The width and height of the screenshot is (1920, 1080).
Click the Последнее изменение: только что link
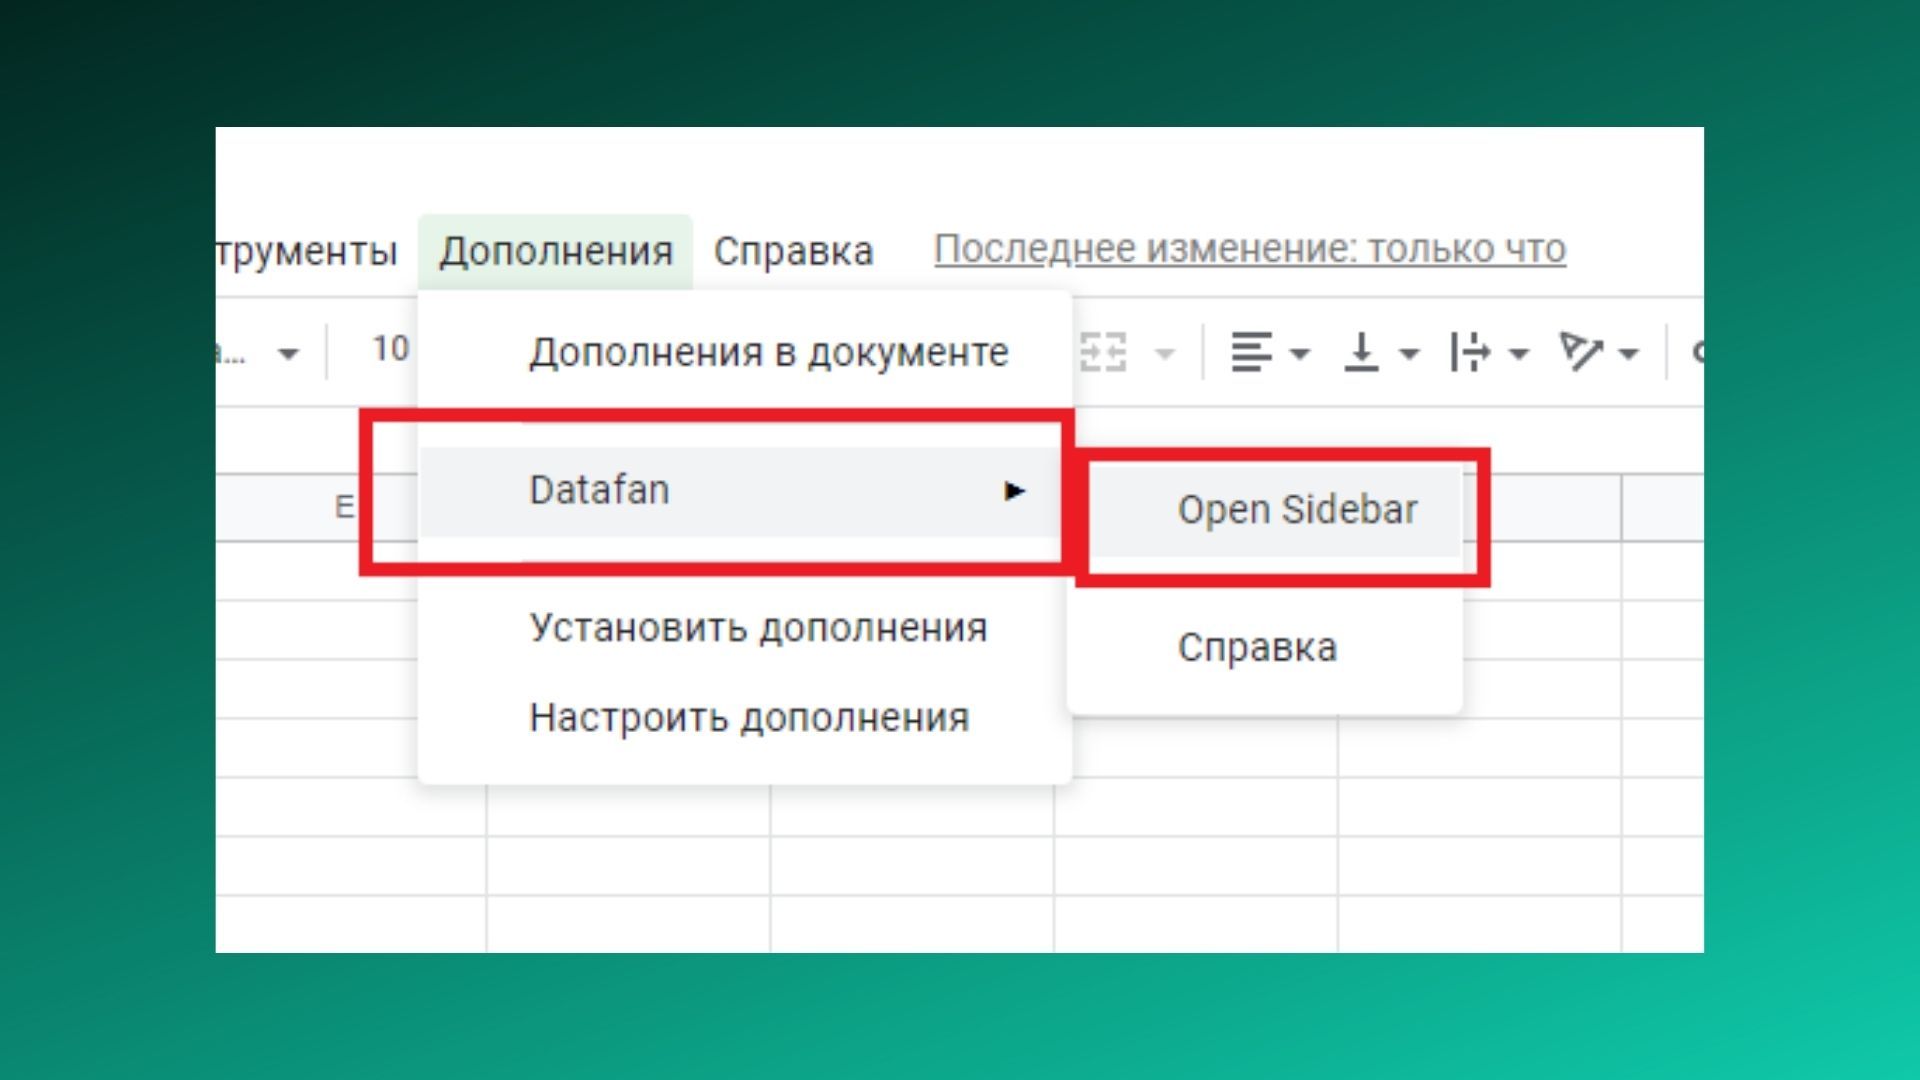tap(1249, 249)
